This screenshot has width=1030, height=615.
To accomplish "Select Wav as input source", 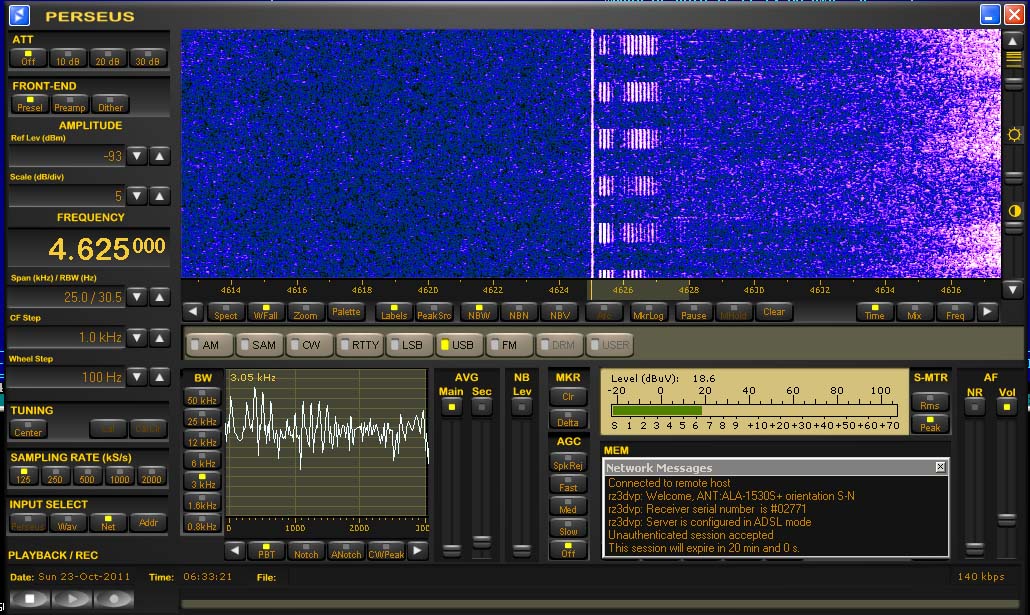I will 67,522.
